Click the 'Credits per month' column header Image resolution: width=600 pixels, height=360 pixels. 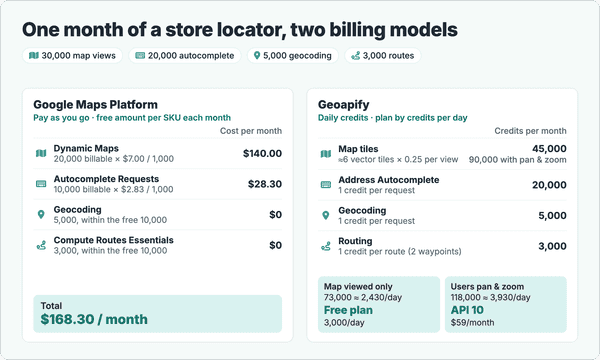click(x=530, y=131)
